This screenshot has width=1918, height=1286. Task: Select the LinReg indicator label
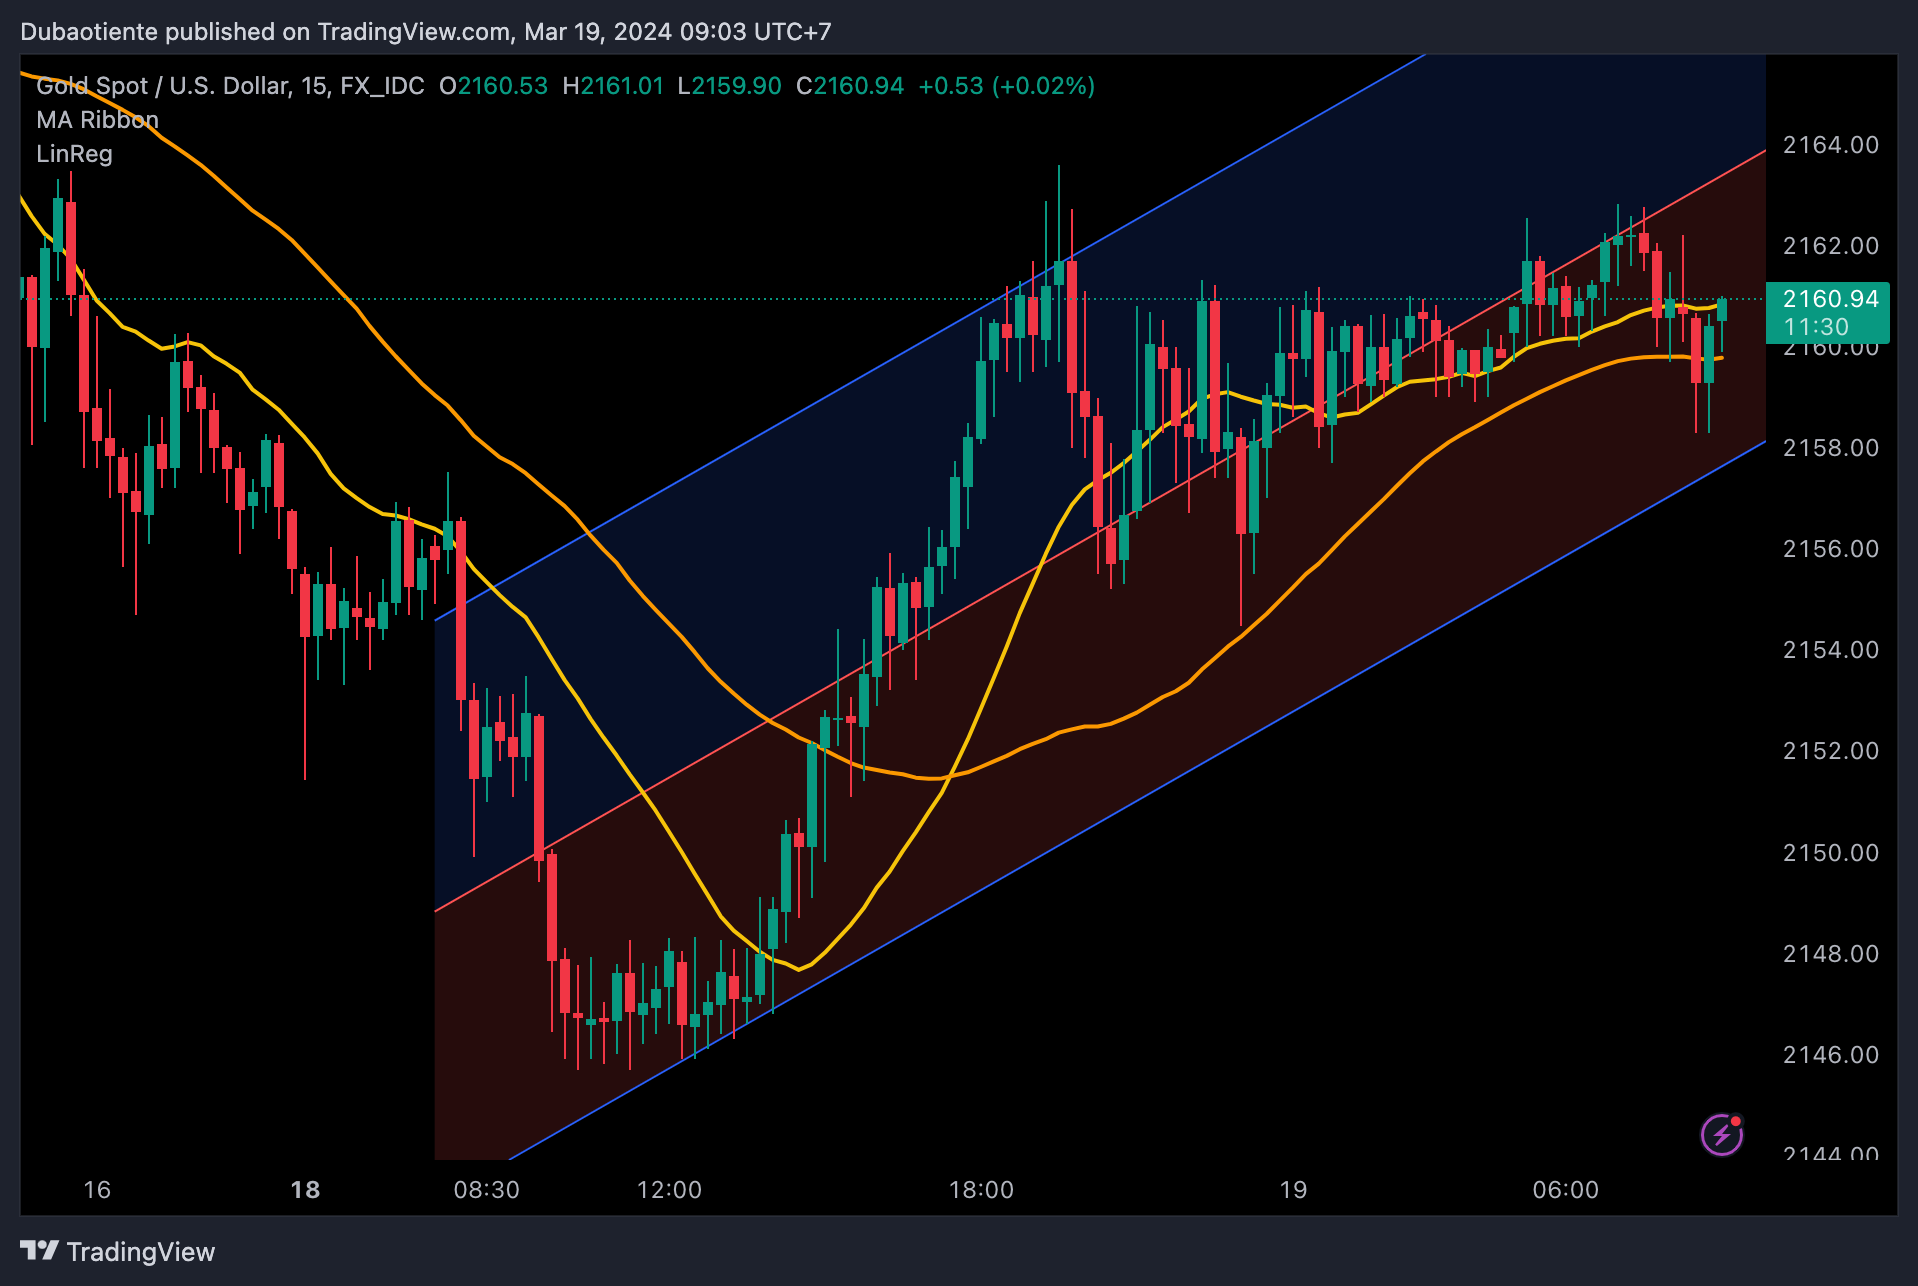click(x=74, y=154)
